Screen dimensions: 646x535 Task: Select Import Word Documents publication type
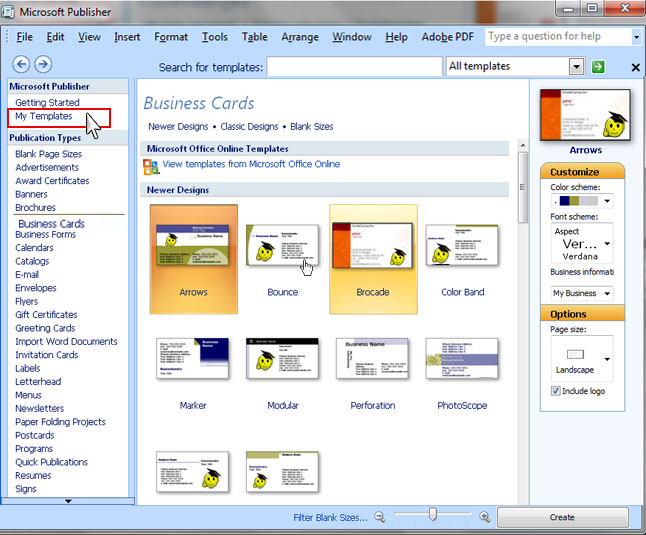[x=66, y=341]
